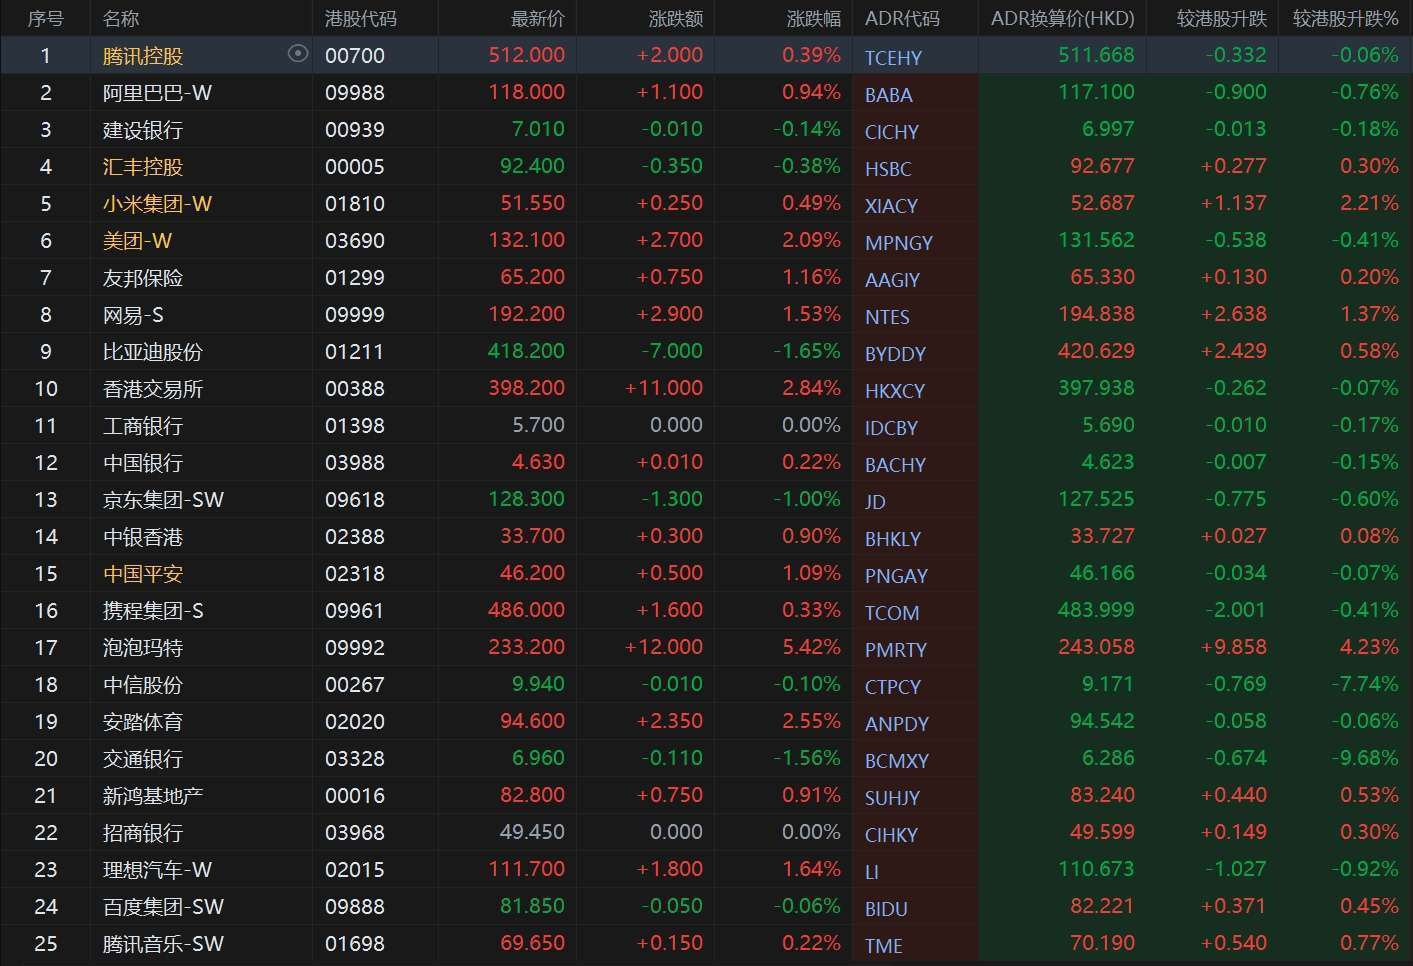
Task: Open 理想汽车-W stock entry
Action: tap(158, 870)
